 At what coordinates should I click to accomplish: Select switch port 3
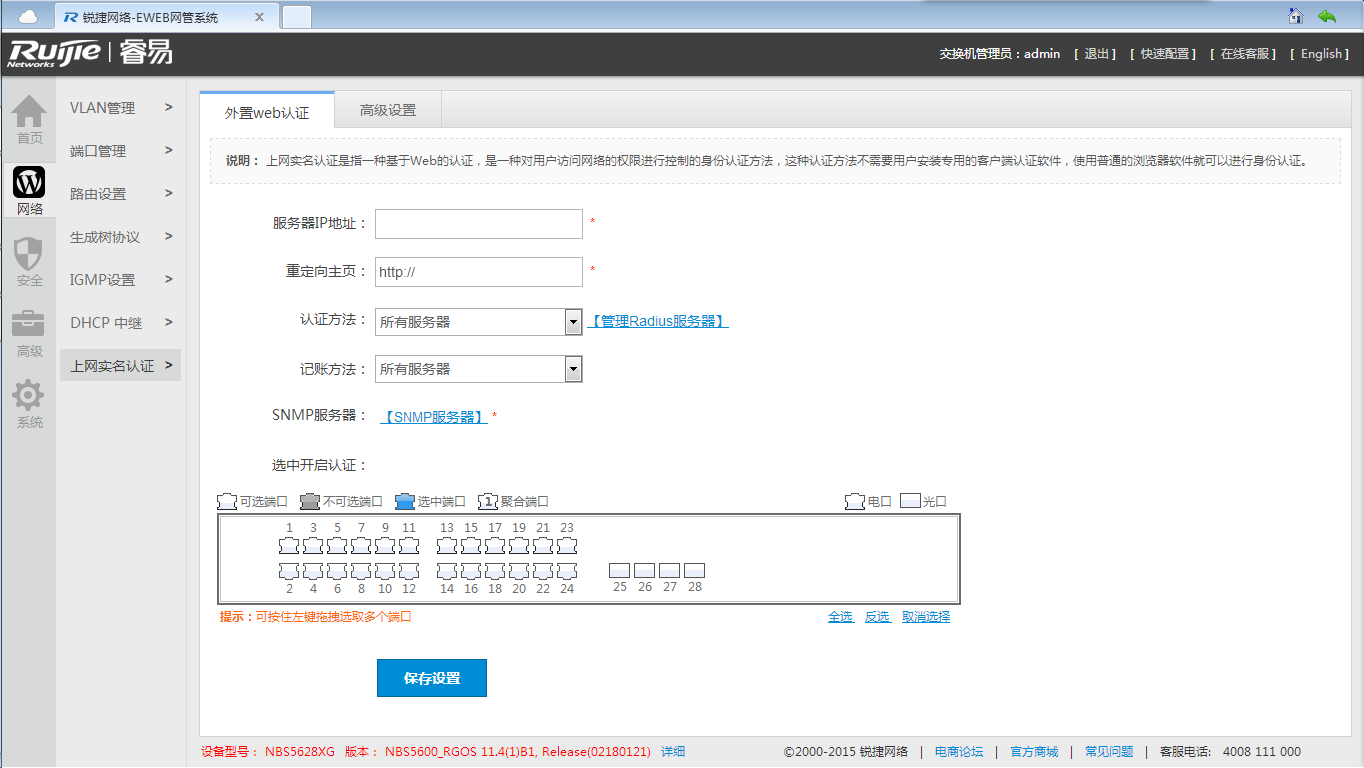pyautogui.click(x=313, y=546)
